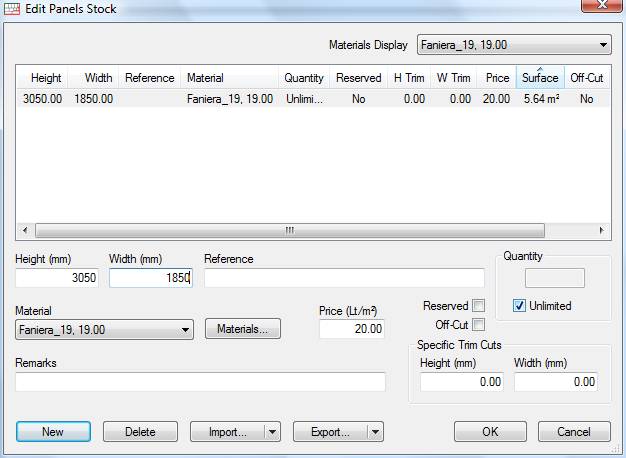Click the horizontal scrollbar left arrow
This screenshot has height=458, width=626.
pos(25,230)
